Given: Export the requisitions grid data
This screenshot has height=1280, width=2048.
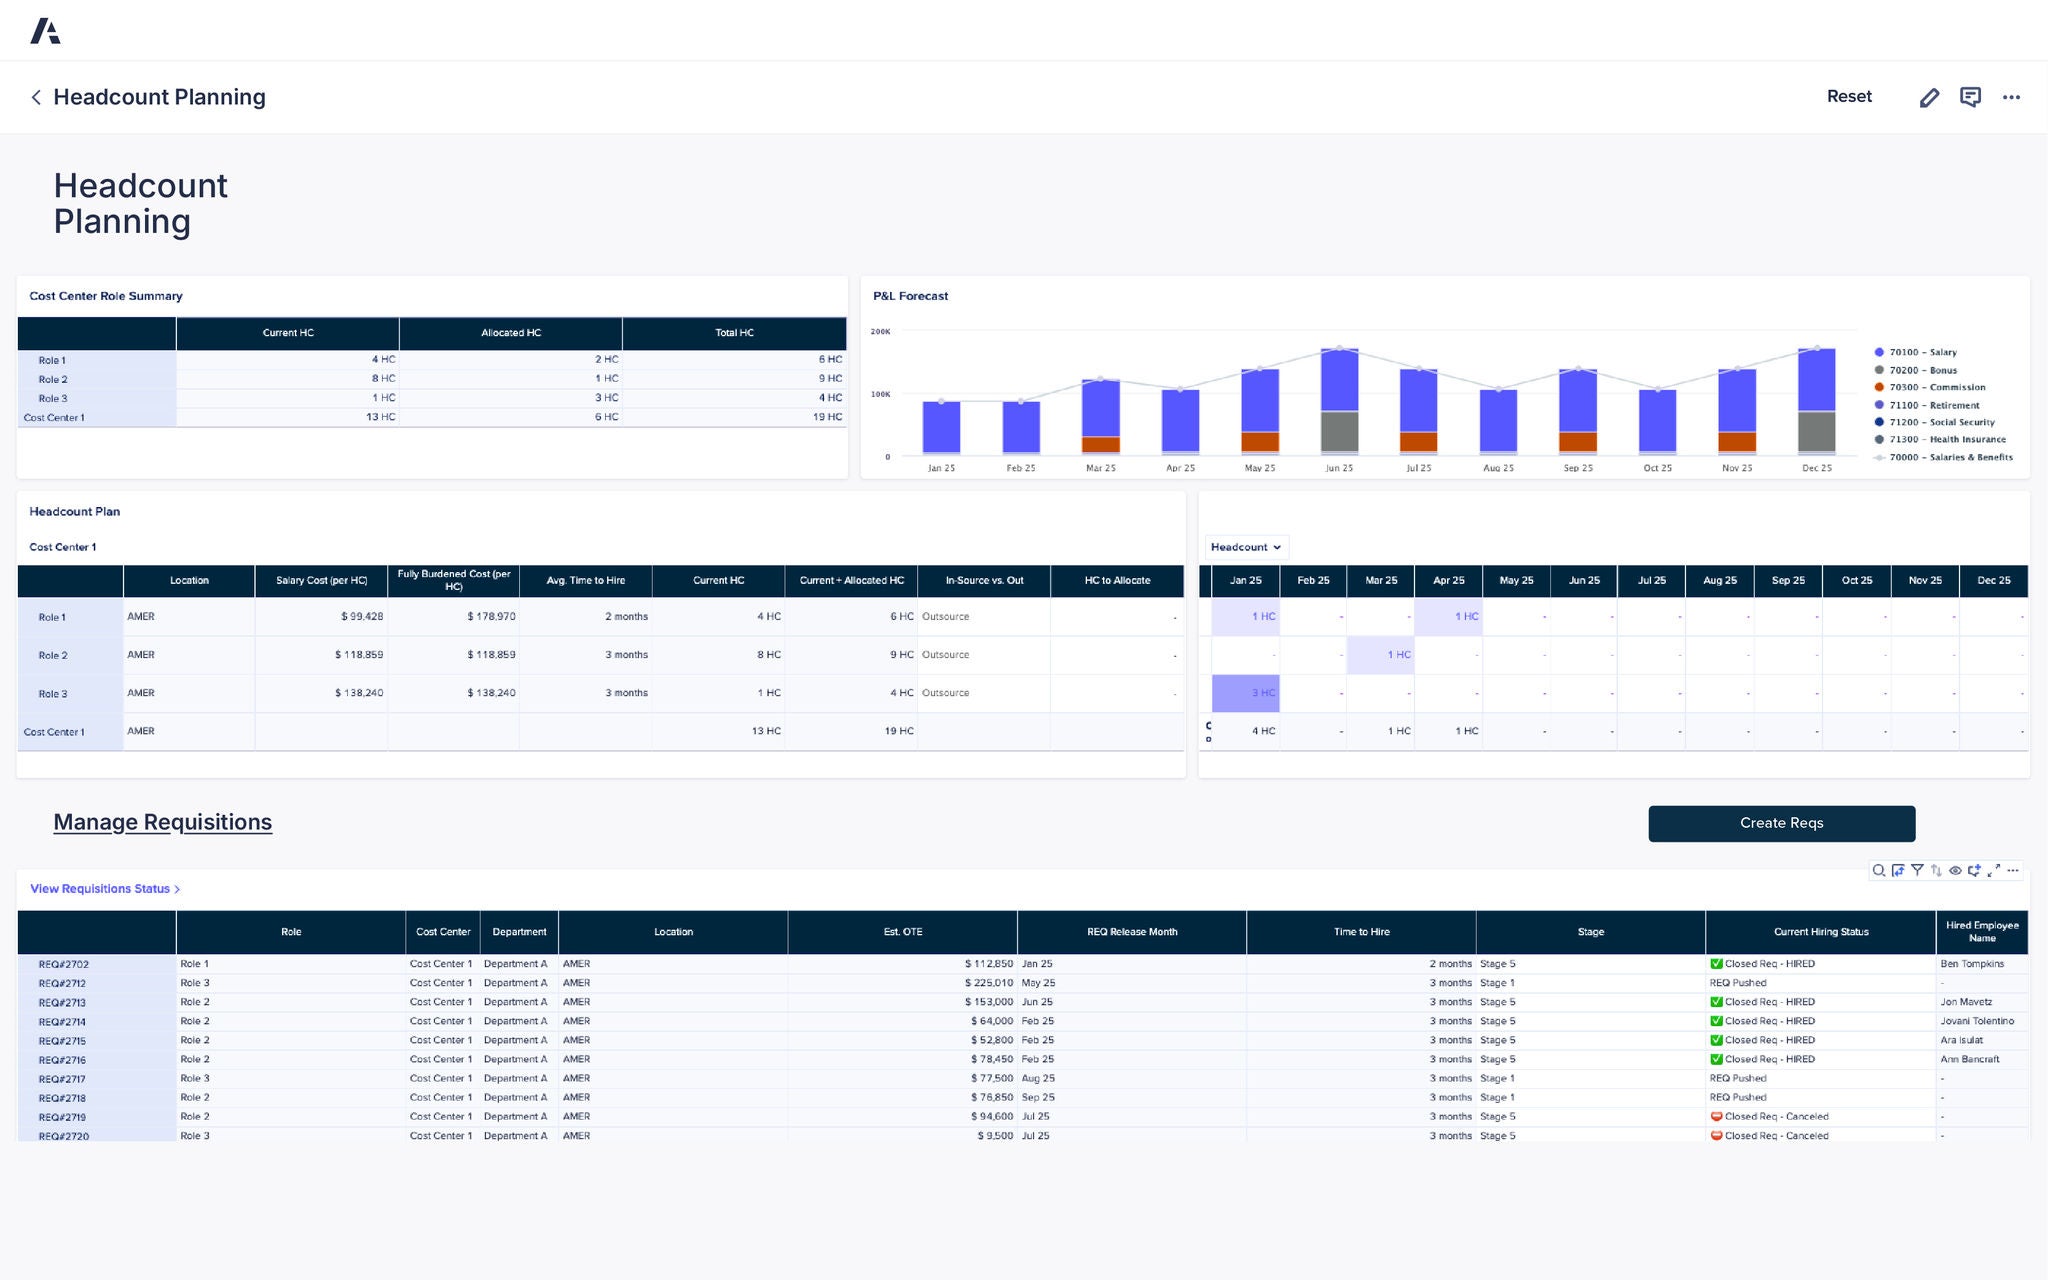Looking at the screenshot, I should 1899,870.
